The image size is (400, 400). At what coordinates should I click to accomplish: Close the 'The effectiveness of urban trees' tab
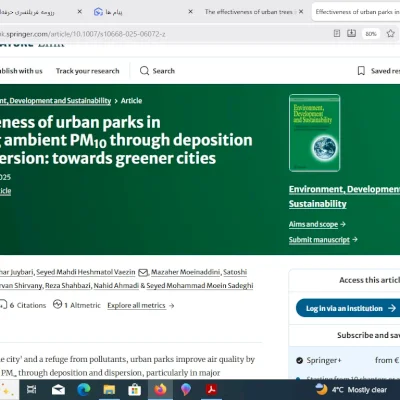tap(301, 12)
